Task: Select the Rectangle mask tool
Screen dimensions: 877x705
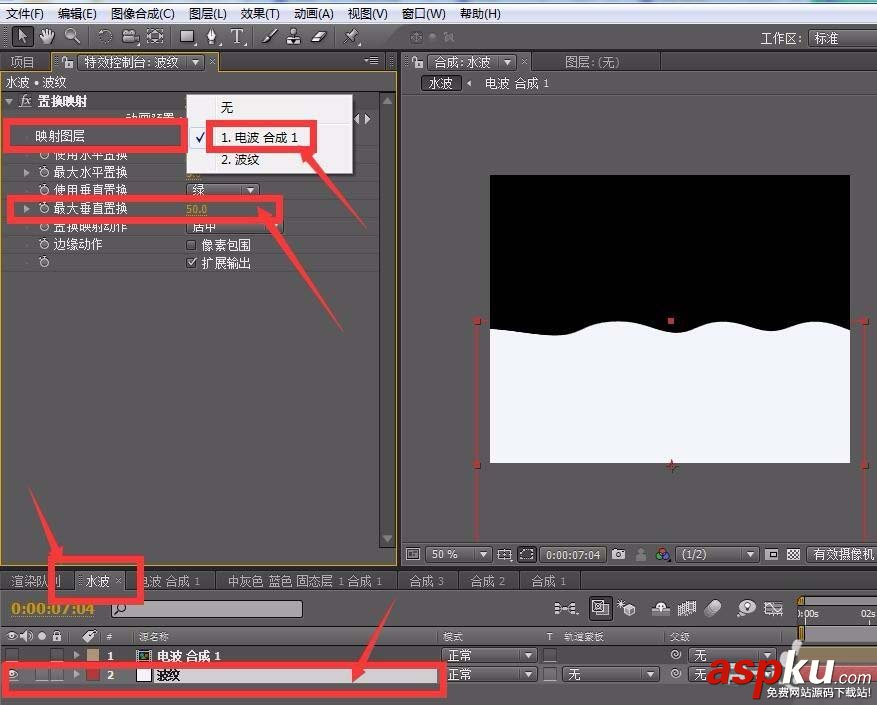Action: [187, 37]
